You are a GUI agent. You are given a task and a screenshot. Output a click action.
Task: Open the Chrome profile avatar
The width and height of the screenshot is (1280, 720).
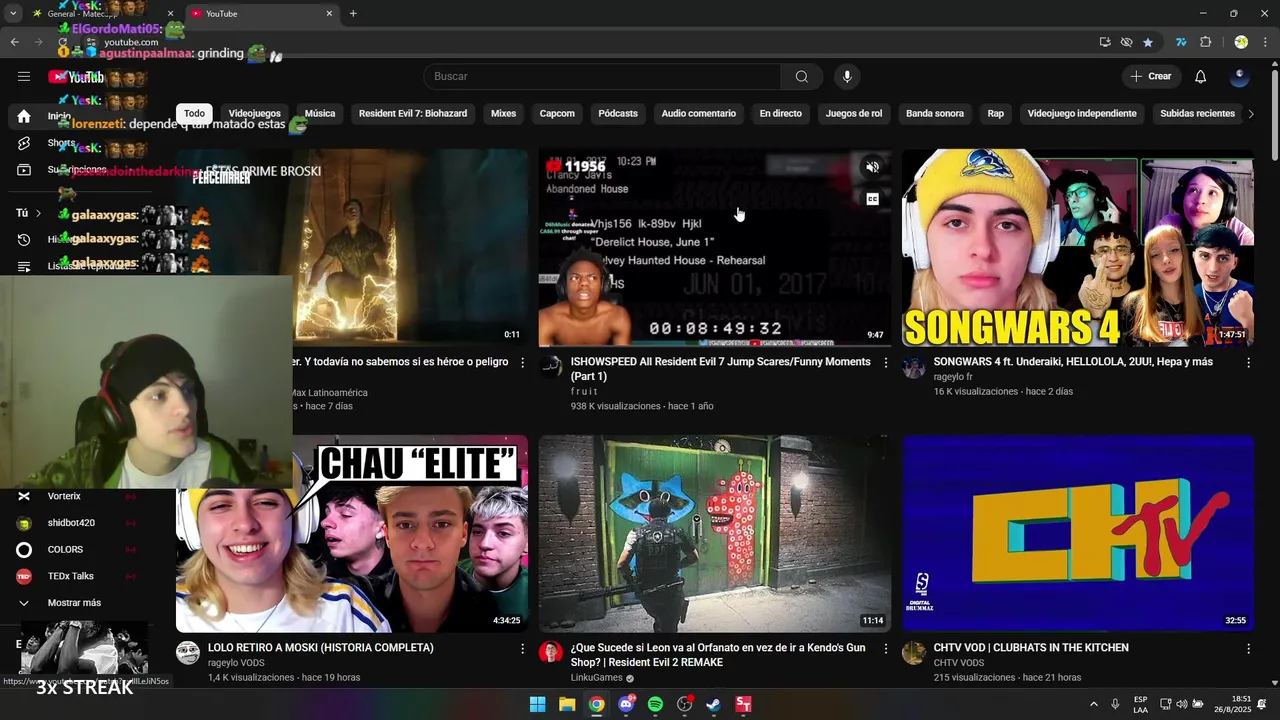point(1241,42)
